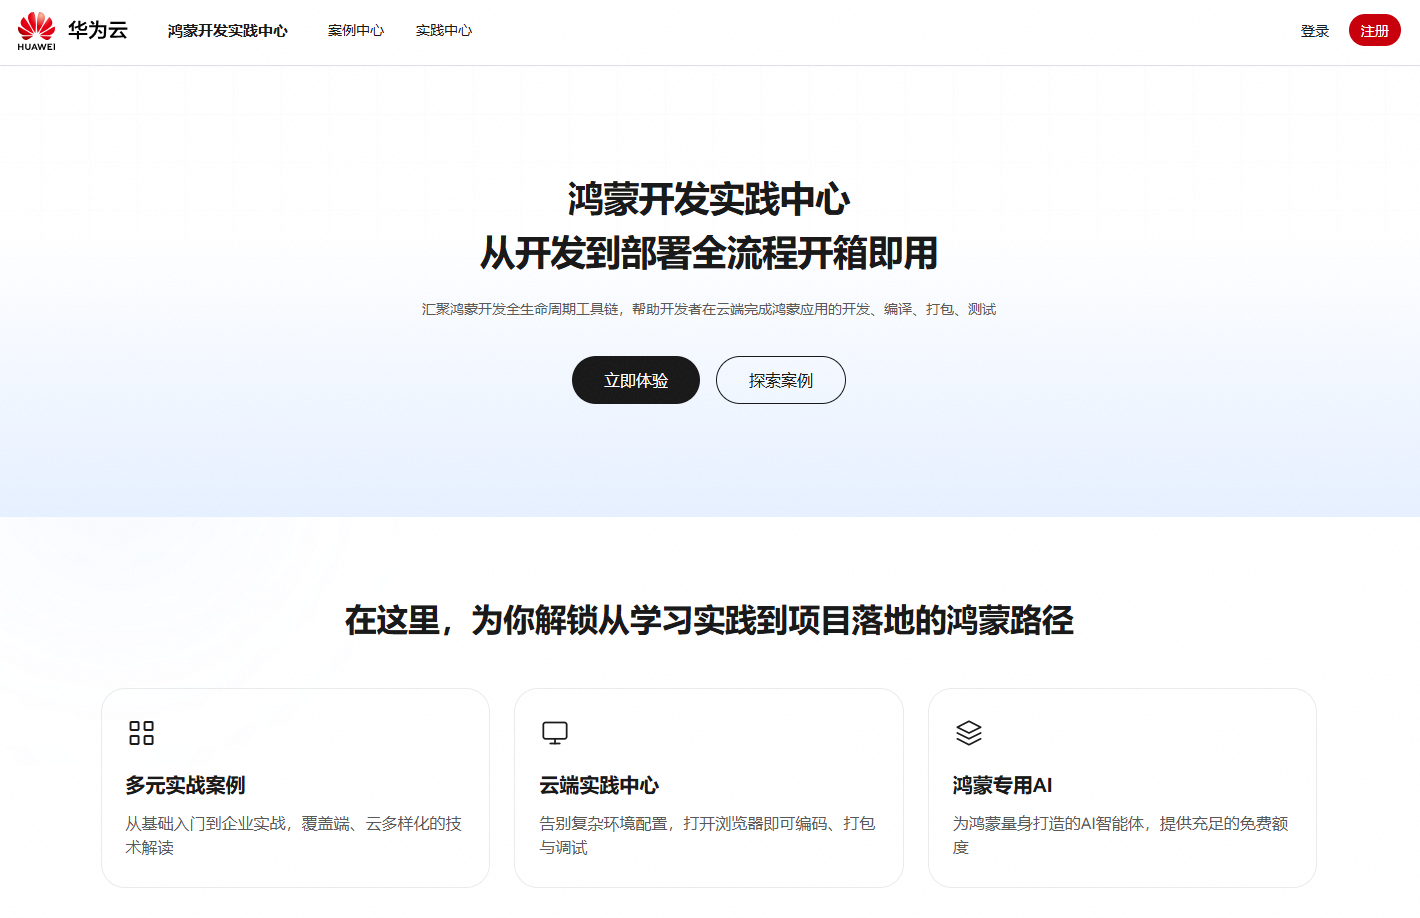Open the 案例中心 menu item
The height and width of the screenshot is (918, 1420).
[x=356, y=31]
